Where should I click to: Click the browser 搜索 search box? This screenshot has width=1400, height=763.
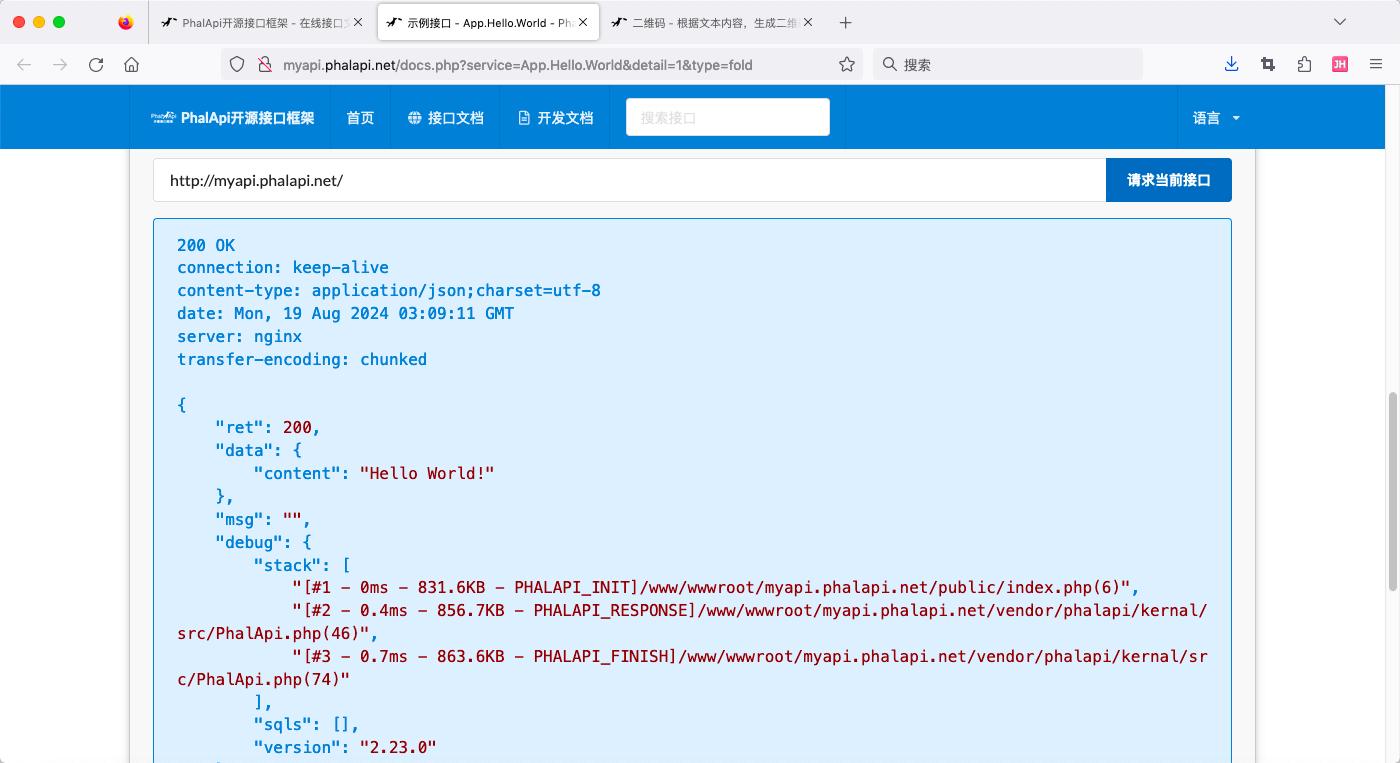1008,64
